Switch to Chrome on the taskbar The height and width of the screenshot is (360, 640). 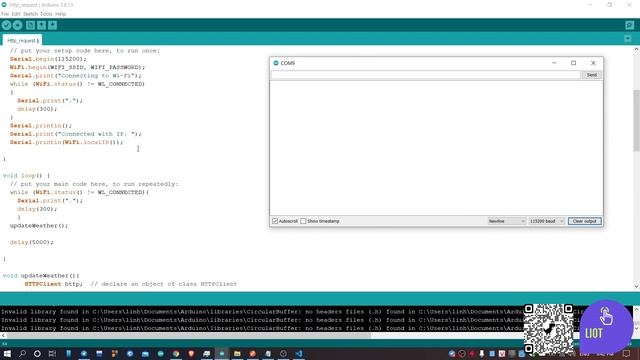176,353
